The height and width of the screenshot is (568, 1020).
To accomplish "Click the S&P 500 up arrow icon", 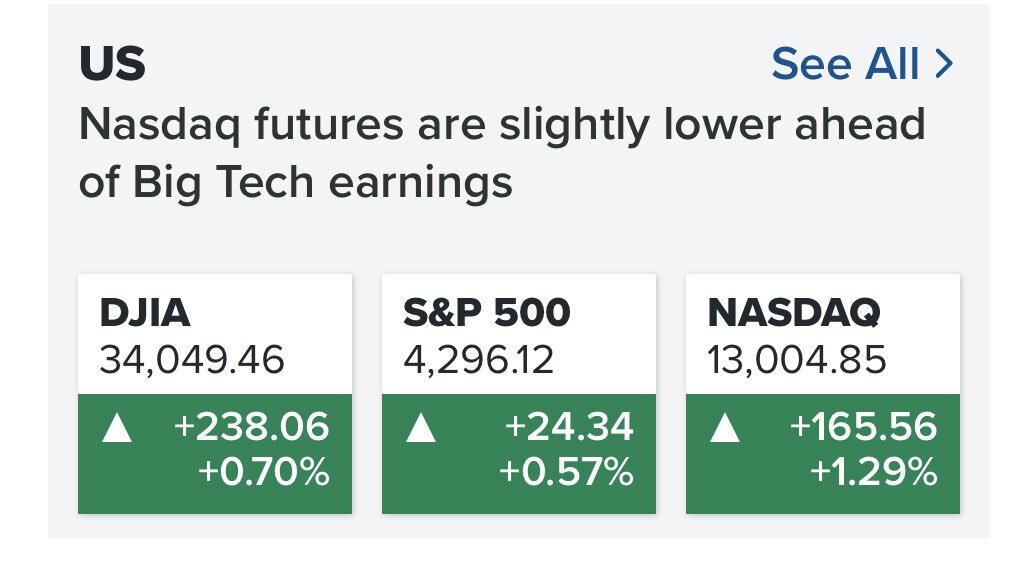I will (x=421, y=428).
